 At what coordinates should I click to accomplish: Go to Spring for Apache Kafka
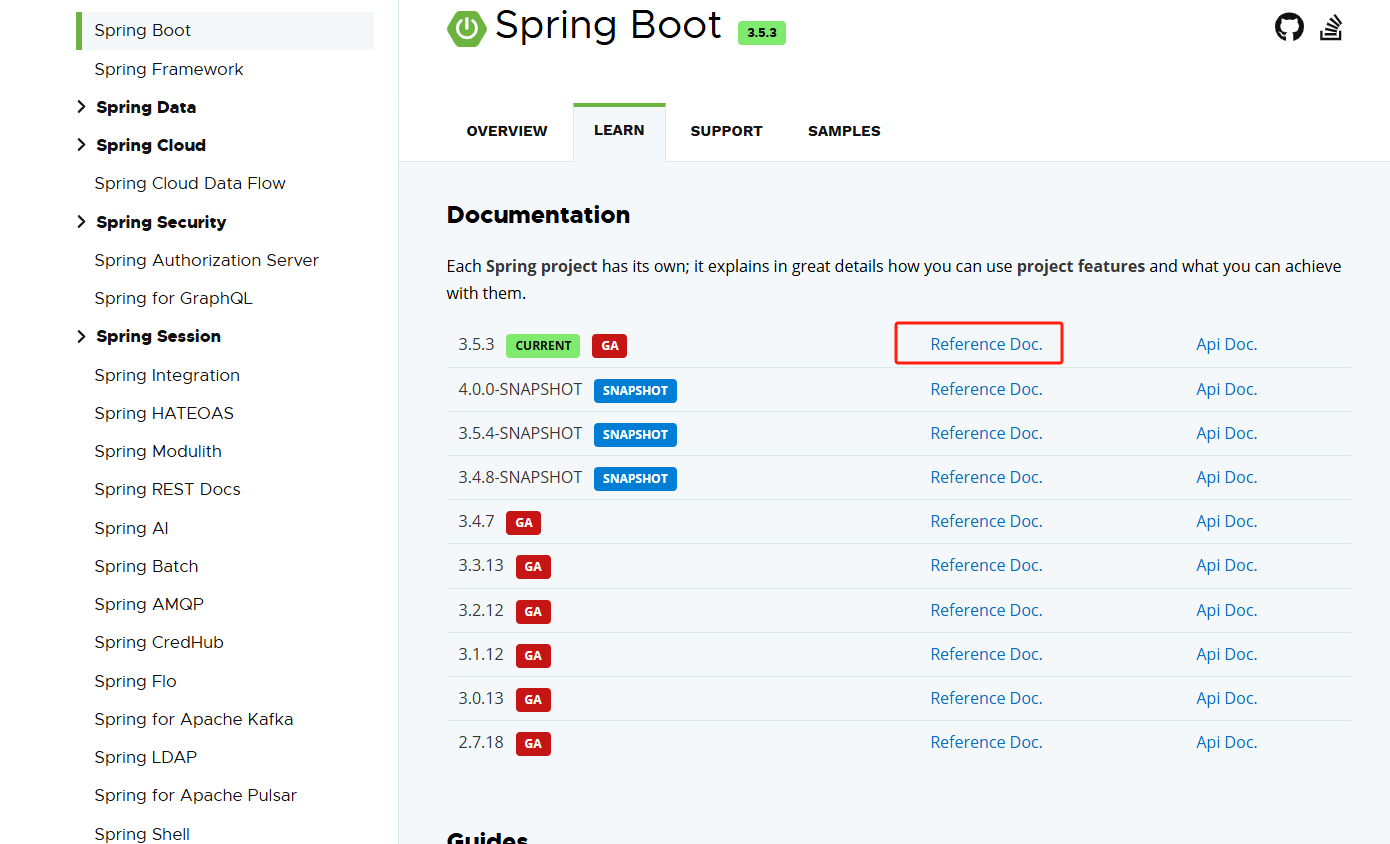click(193, 719)
